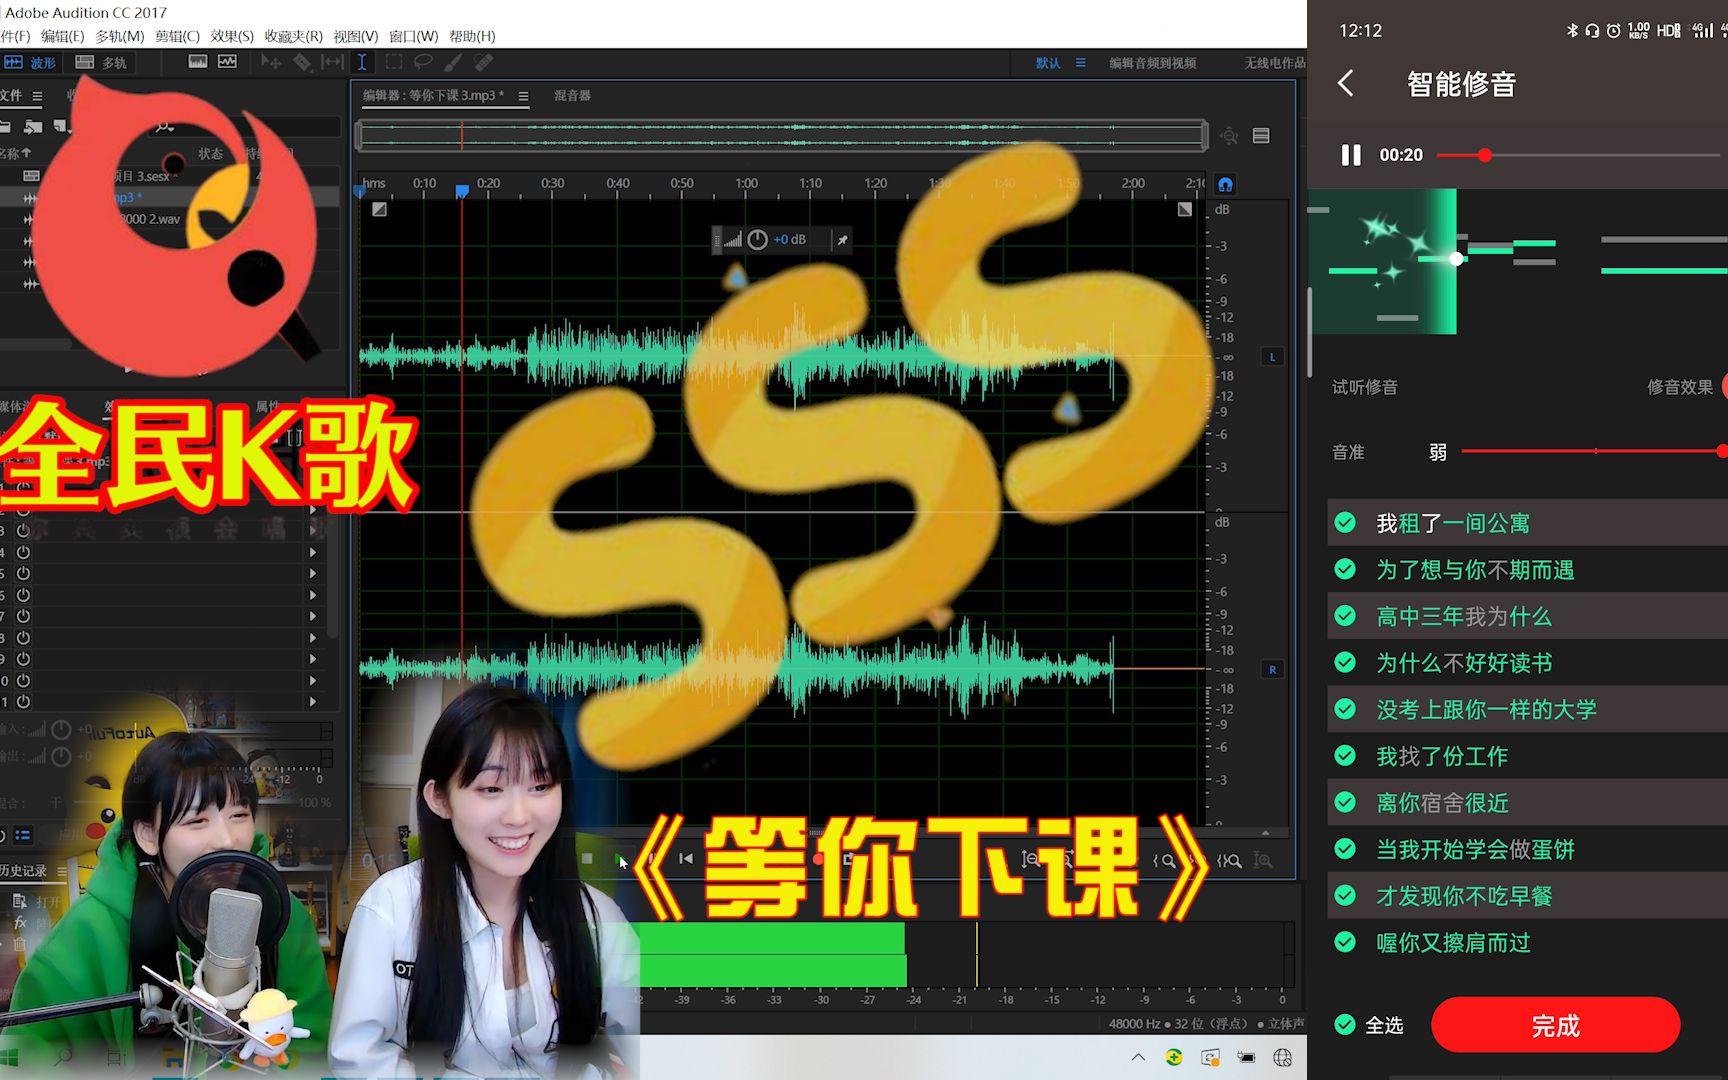Viewport: 1728px width, 1080px height.
Task: Click the zoom-in-at-in-point magnifier icon
Action: [1165, 860]
